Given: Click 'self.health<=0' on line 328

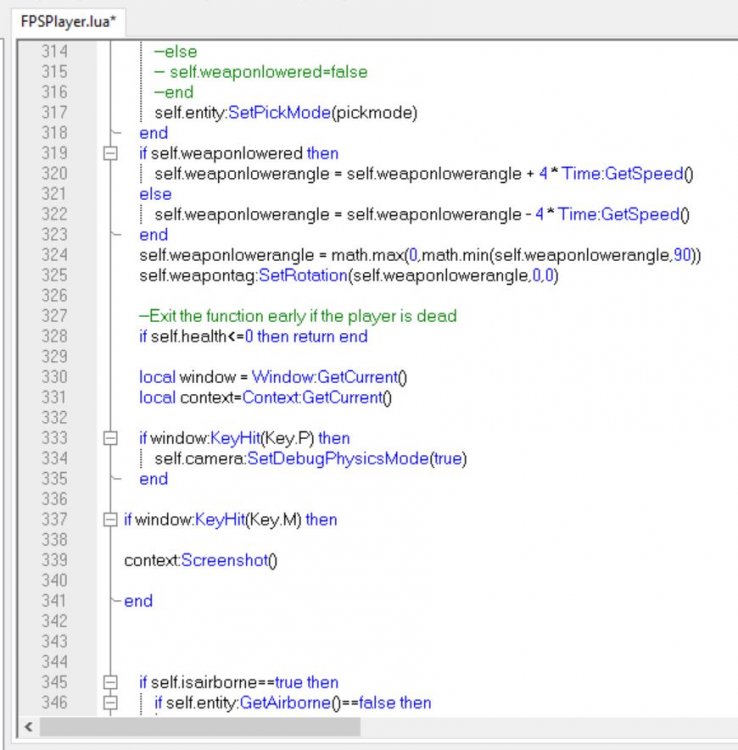Looking at the screenshot, I should [202, 336].
